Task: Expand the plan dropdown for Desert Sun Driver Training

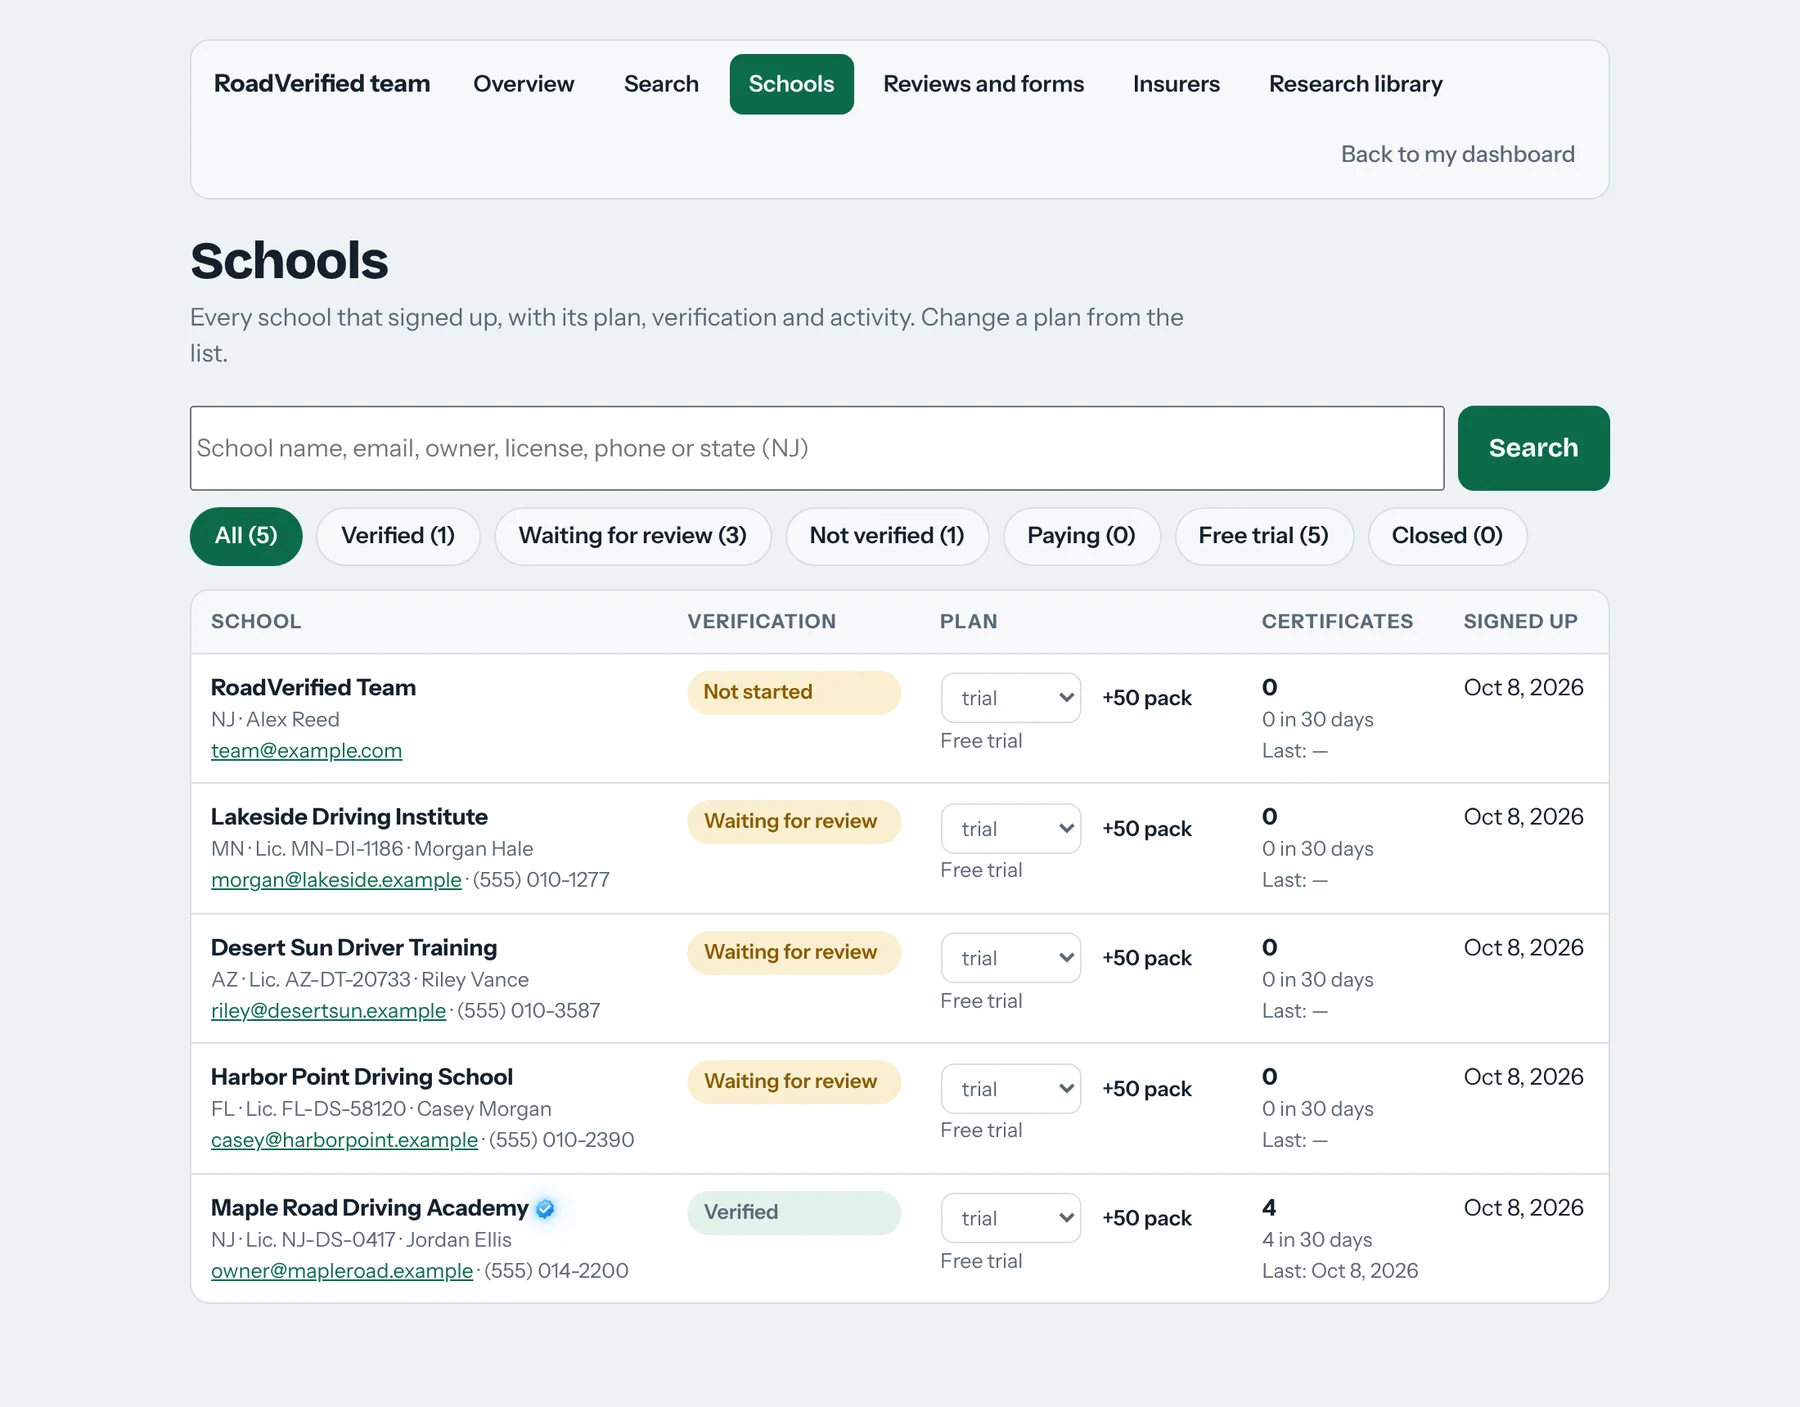Action: pos(1010,958)
